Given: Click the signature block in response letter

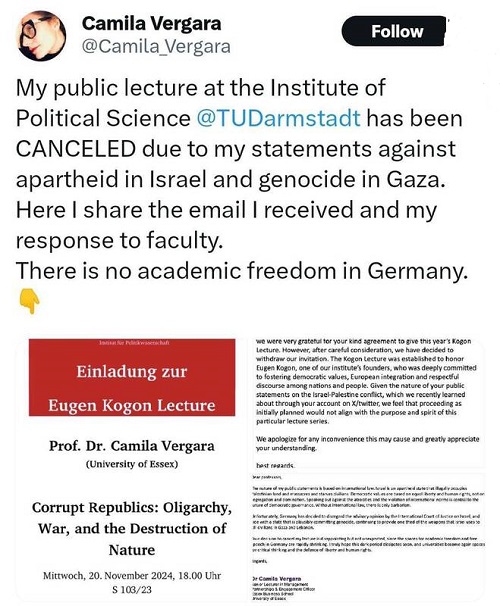Looking at the screenshot, I should click(x=283, y=588).
